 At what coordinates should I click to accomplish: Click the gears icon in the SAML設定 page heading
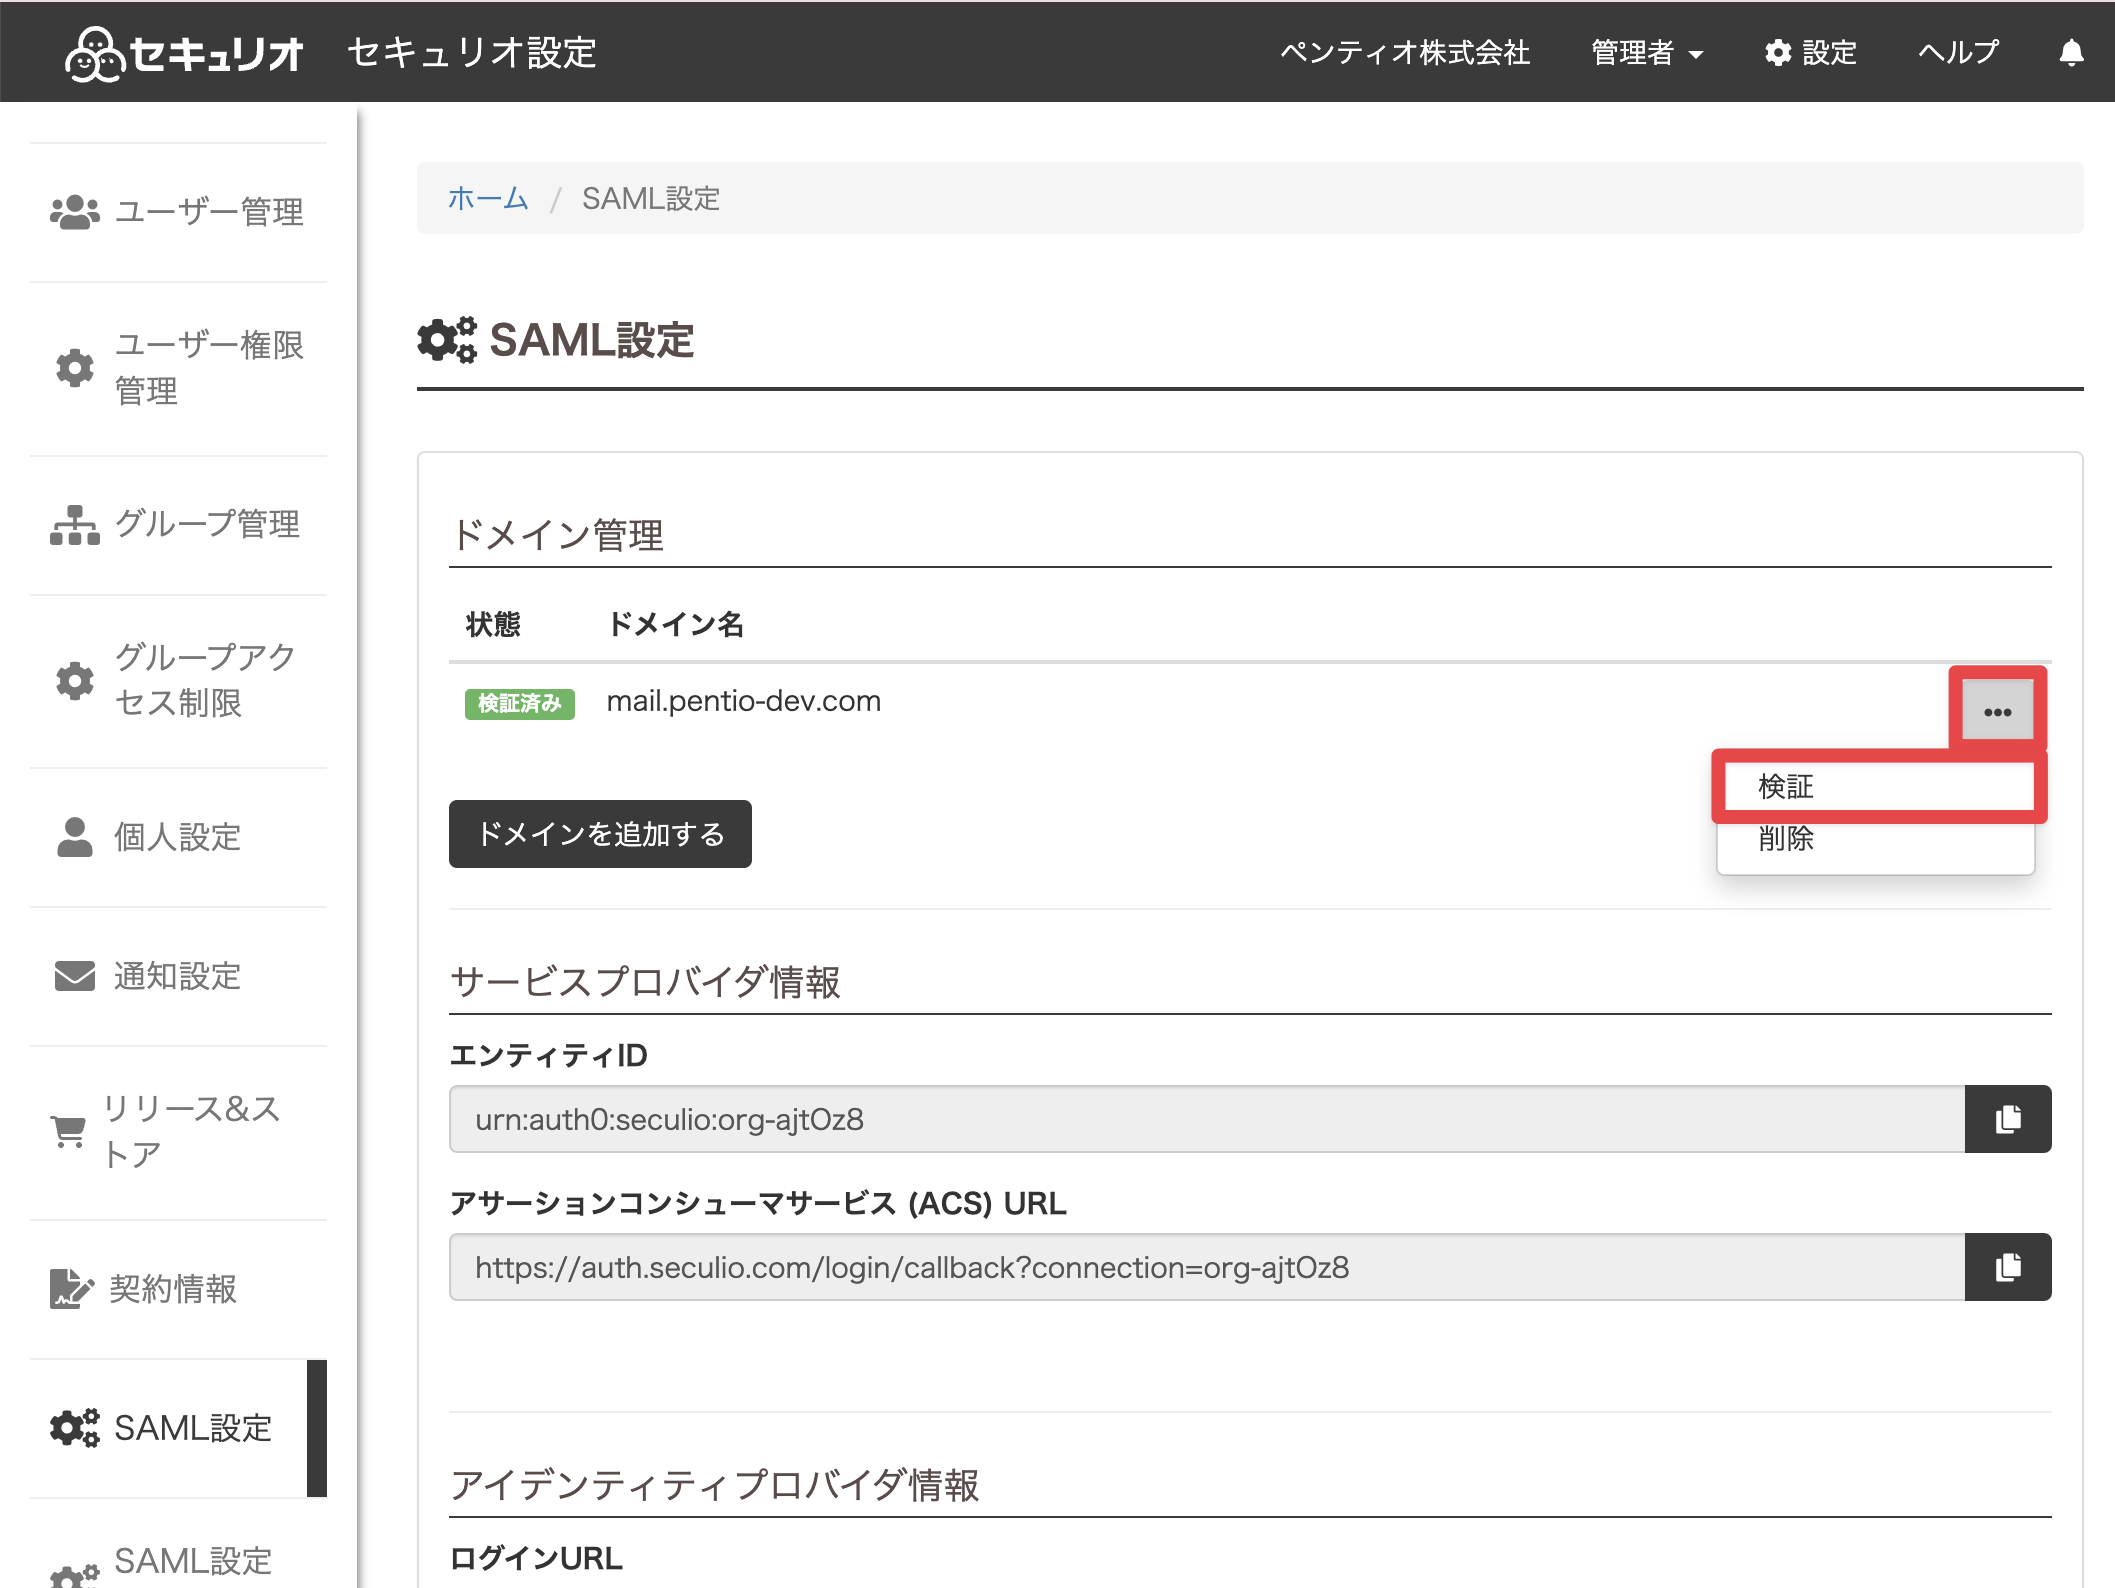coord(447,340)
